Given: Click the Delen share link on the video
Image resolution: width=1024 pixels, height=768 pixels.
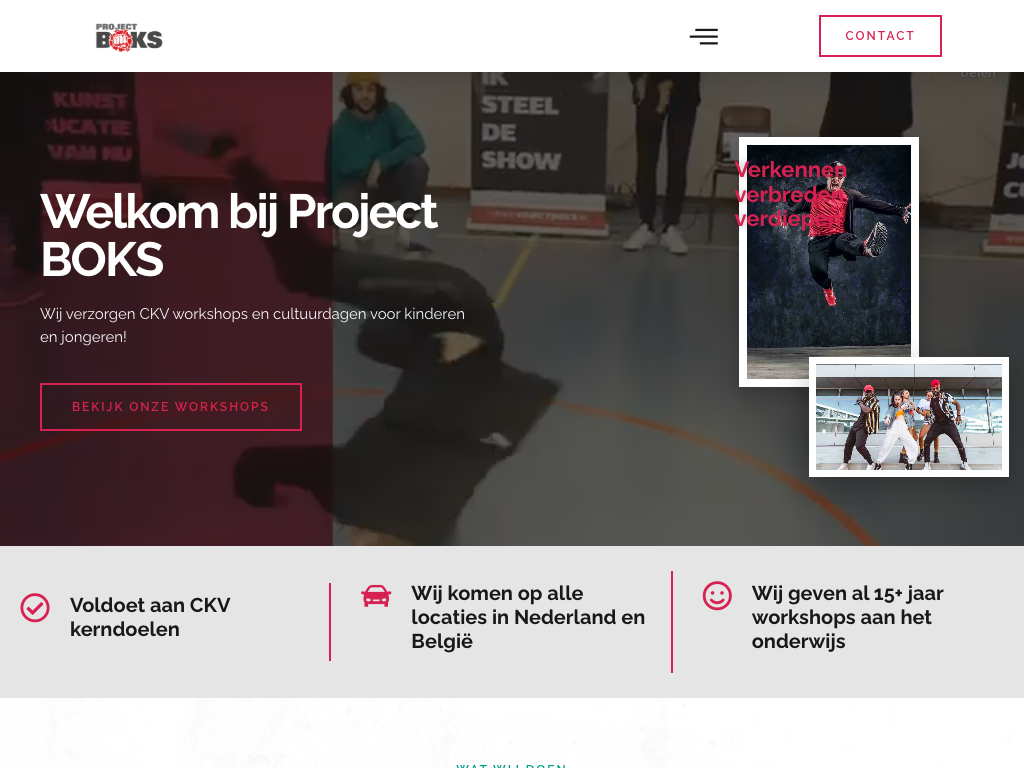Looking at the screenshot, I should [x=978, y=74].
